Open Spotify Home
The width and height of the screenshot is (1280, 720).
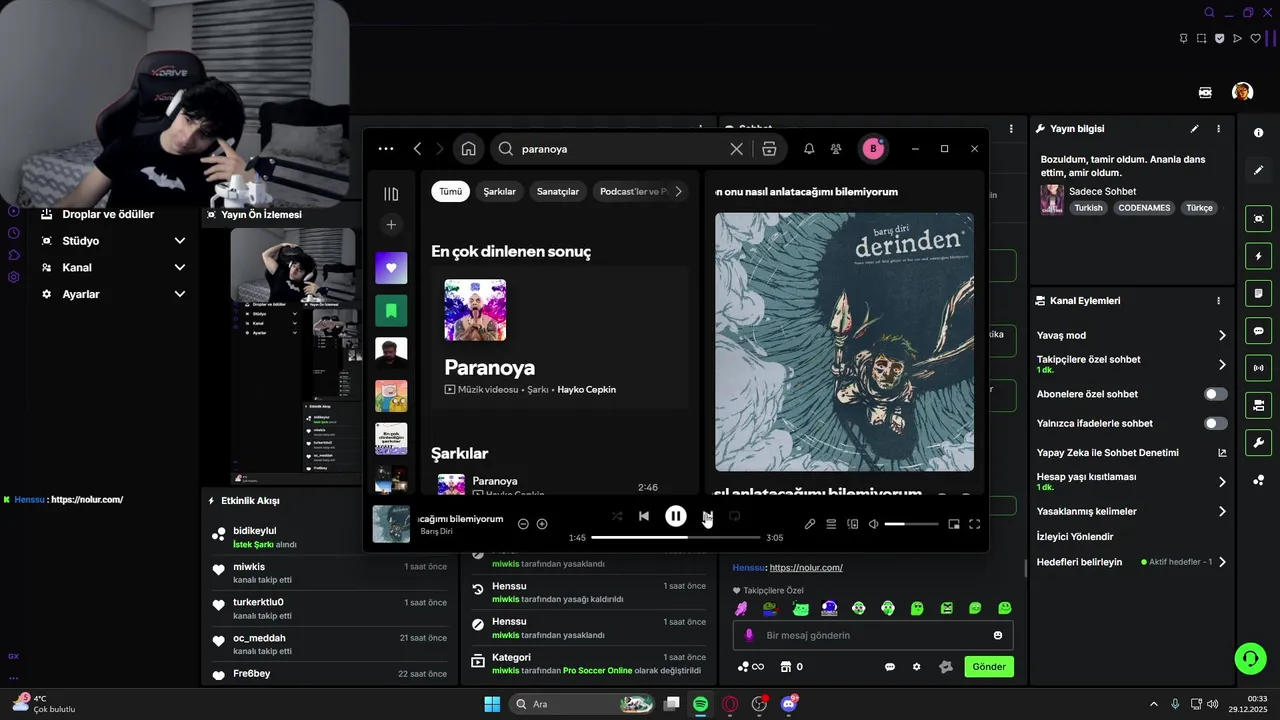pyautogui.click(x=468, y=149)
